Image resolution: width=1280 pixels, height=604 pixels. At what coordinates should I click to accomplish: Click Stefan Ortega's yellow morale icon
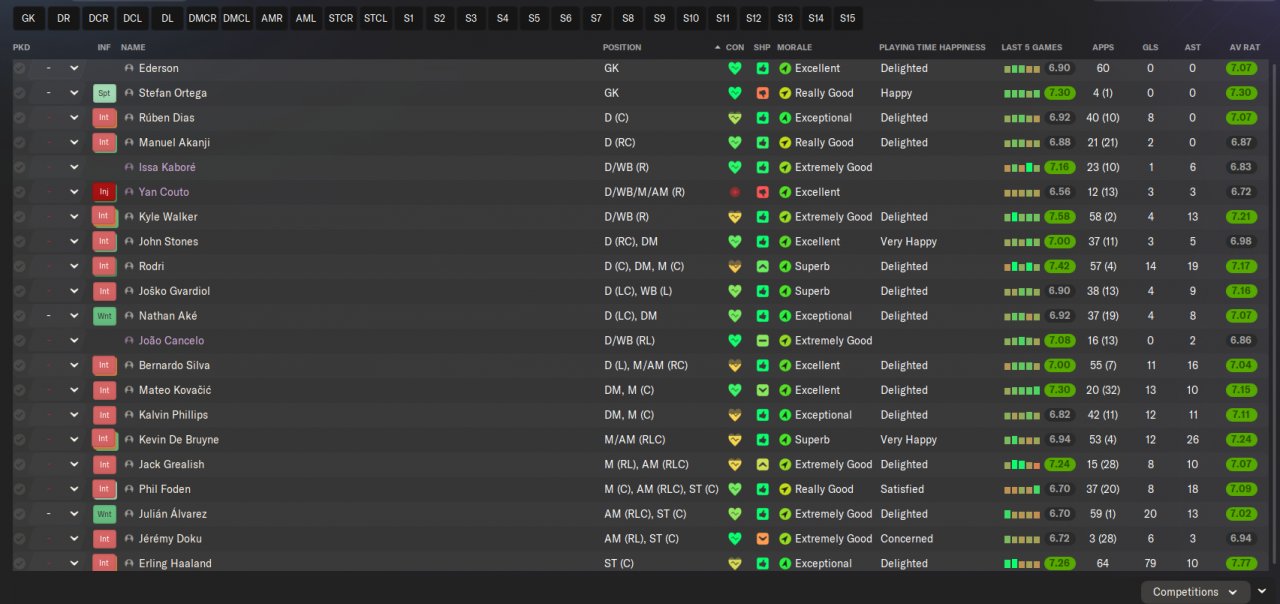click(785, 93)
